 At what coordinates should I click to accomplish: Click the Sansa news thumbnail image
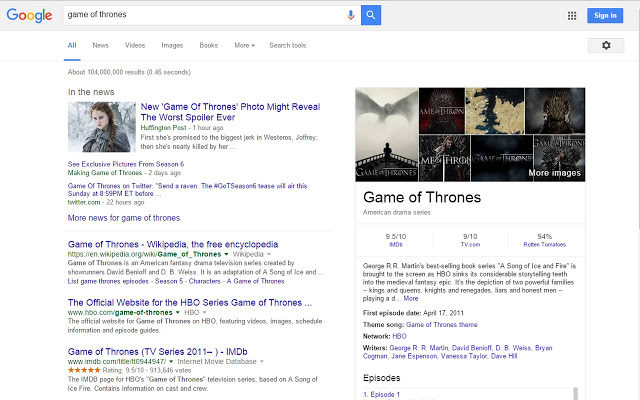[102, 127]
